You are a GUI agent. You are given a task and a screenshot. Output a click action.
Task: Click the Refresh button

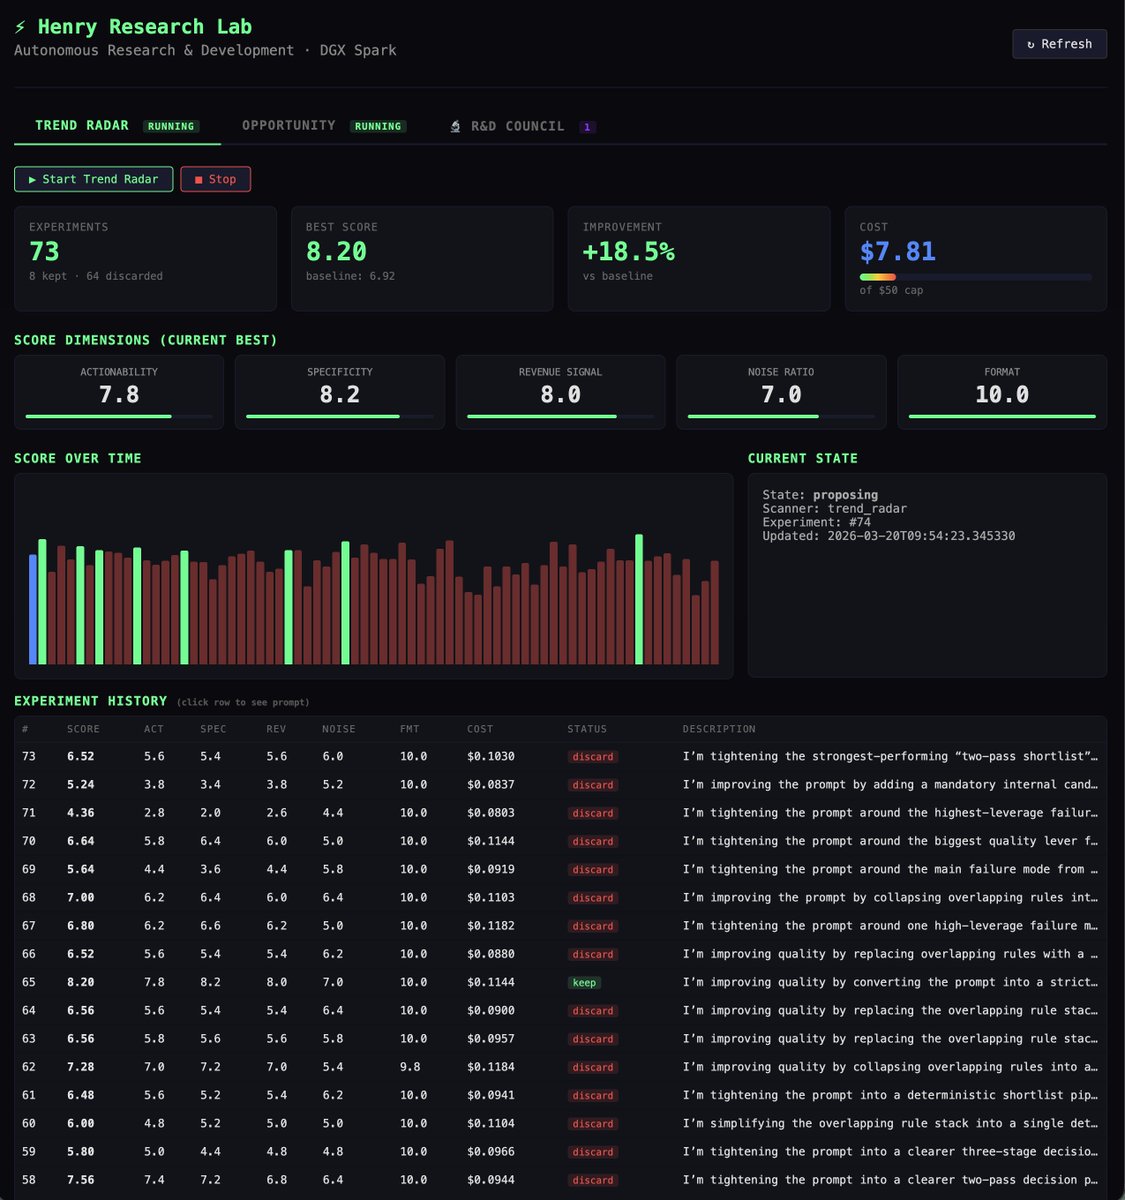tap(1059, 44)
